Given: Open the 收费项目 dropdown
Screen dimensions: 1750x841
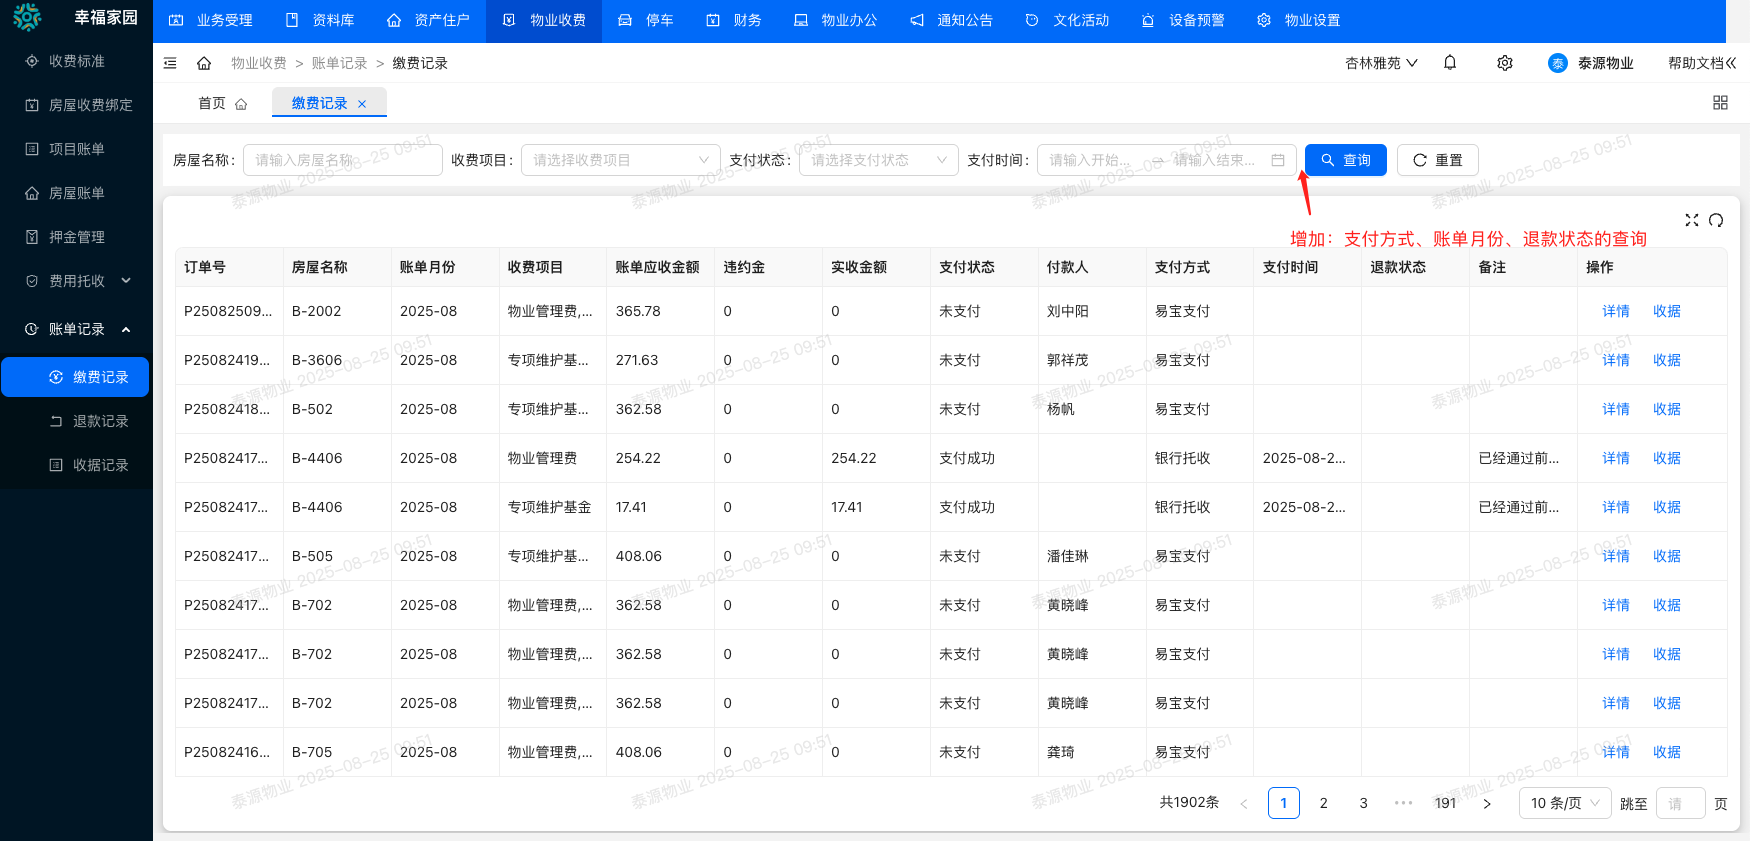Looking at the screenshot, I should point(620,160).
